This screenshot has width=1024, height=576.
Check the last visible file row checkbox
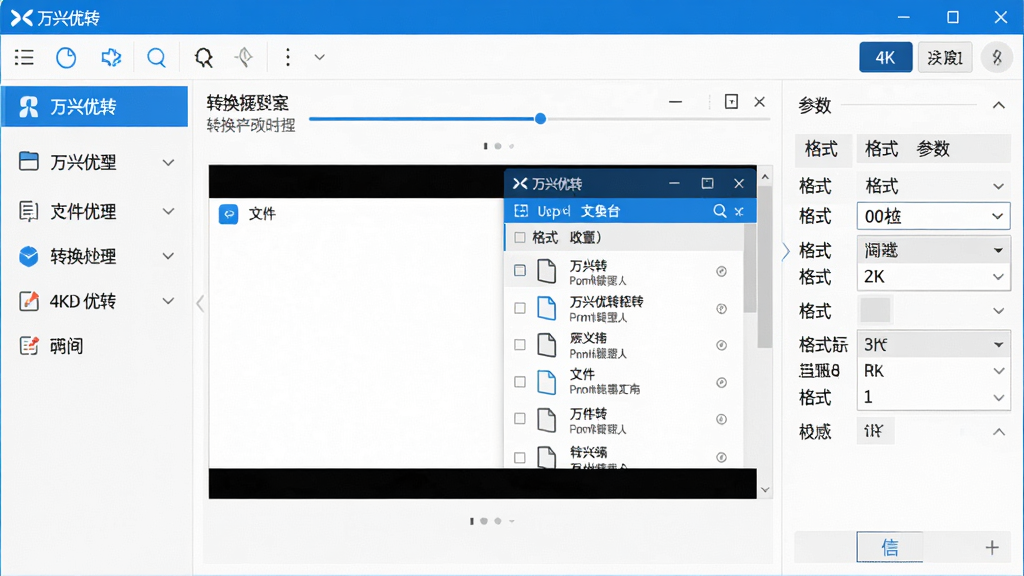point(520,457)
